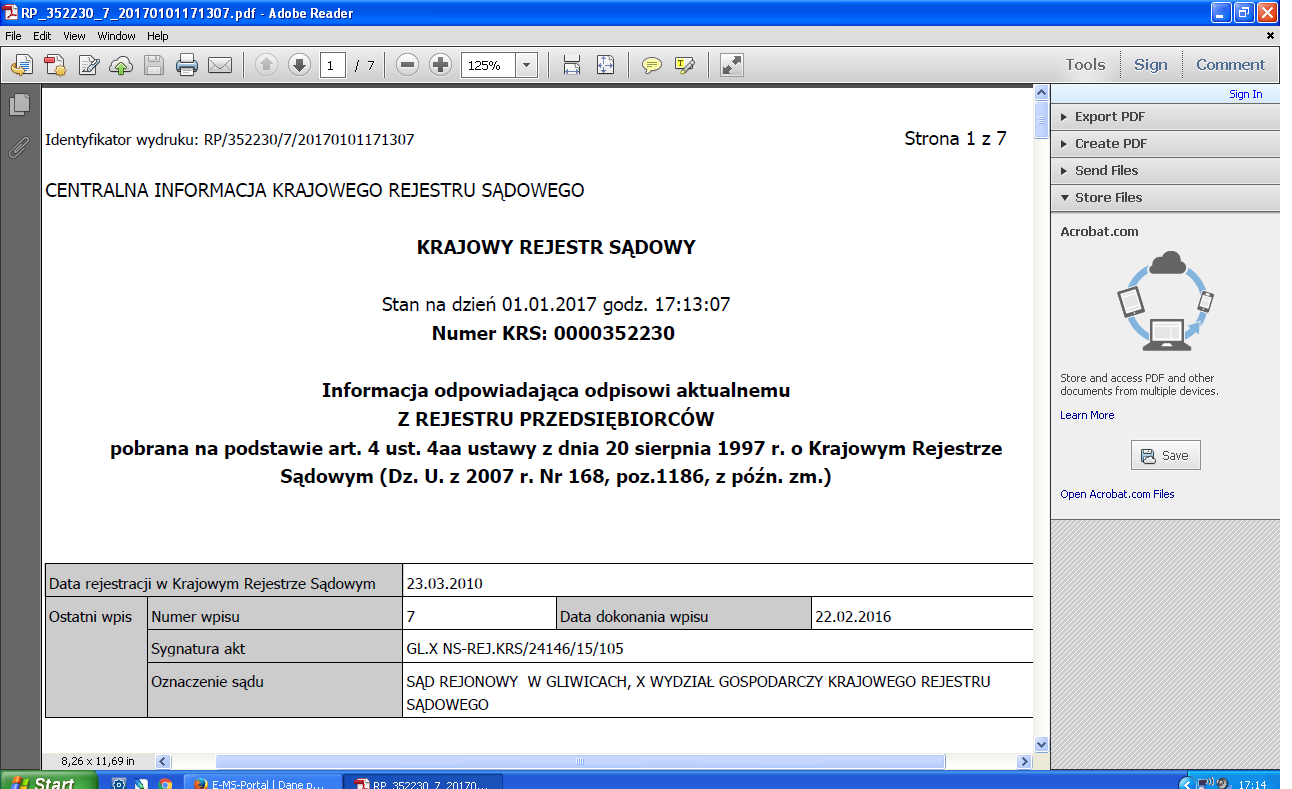Click the email envelope toolbar icon

point(219,66)
